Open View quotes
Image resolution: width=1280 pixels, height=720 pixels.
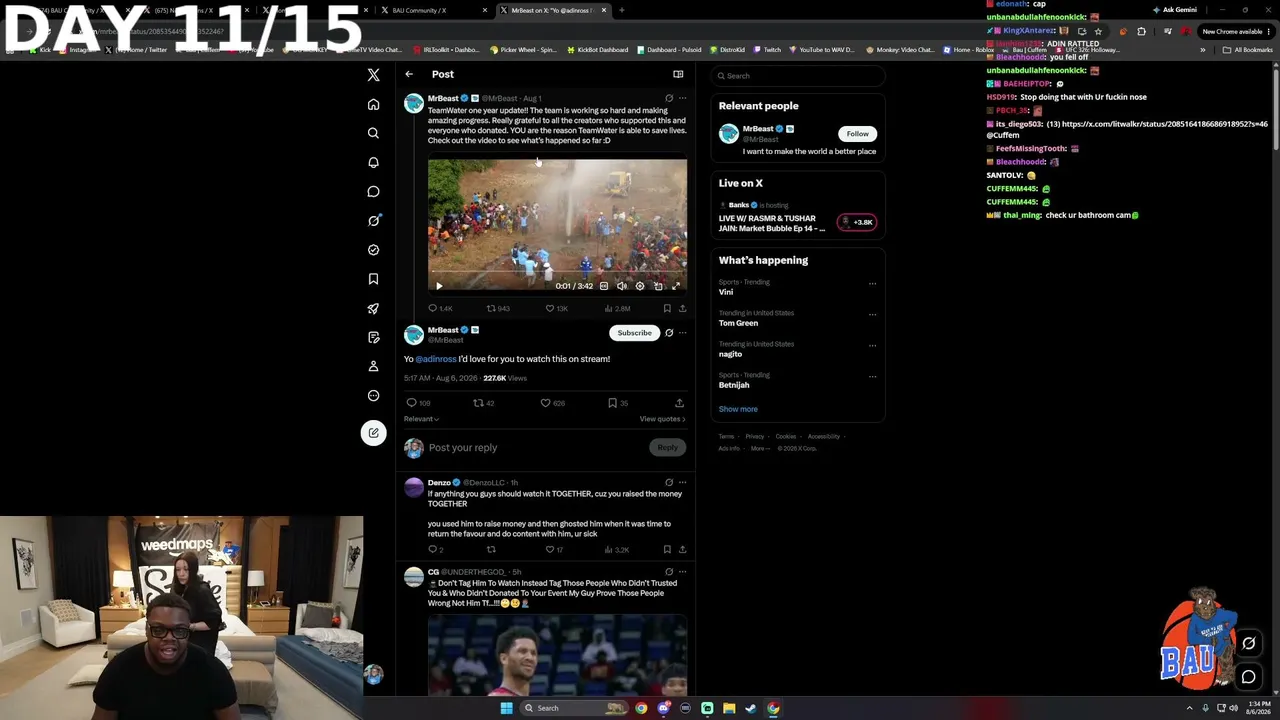tap(663, 419)
